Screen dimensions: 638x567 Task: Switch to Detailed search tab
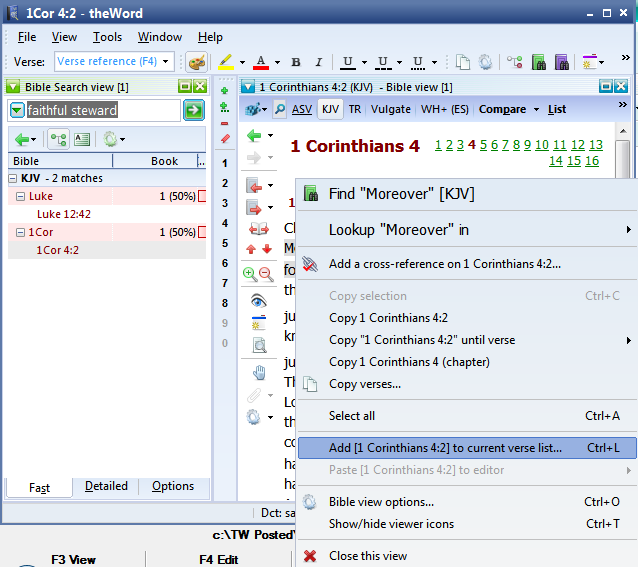(x=106, y=486)
